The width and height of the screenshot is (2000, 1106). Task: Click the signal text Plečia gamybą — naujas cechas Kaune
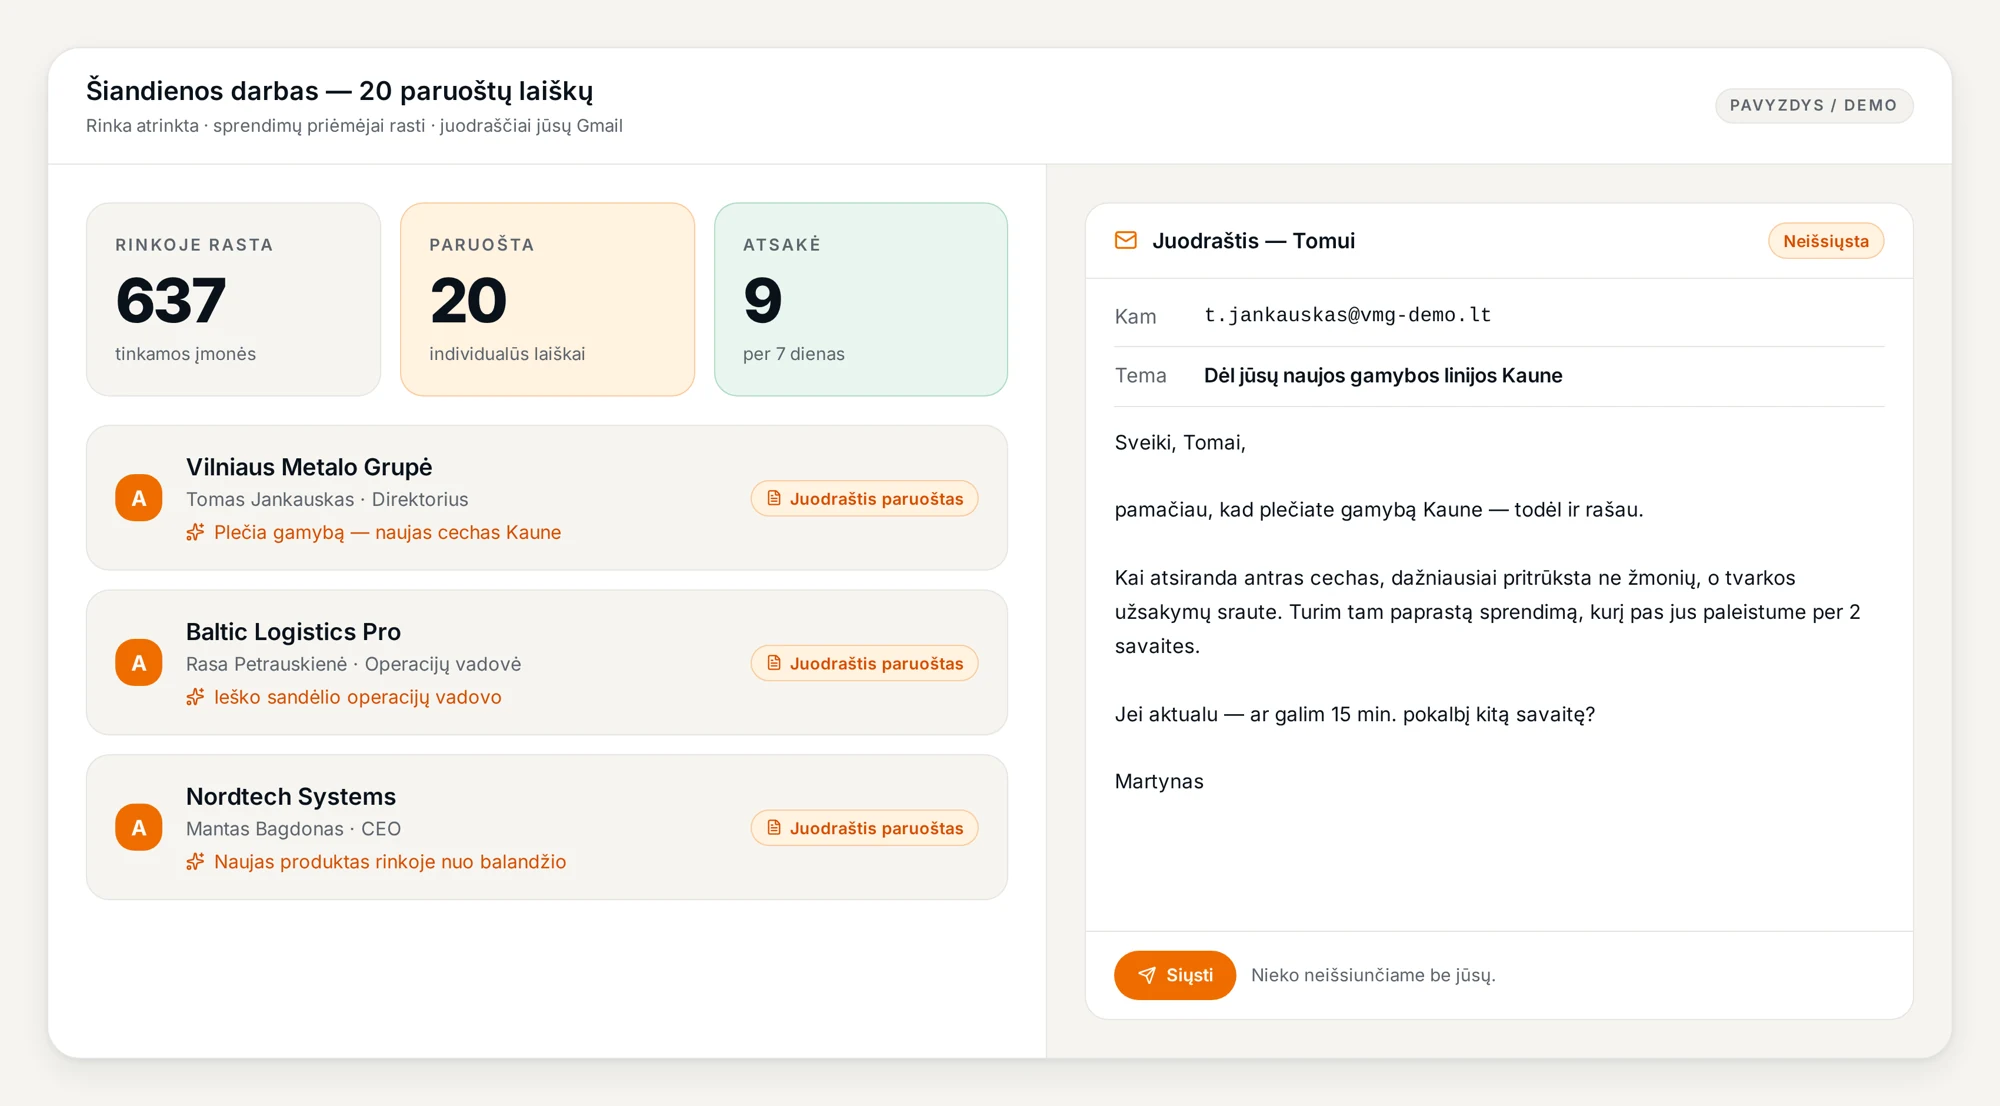pyautogui.click(x=387, y=532)
